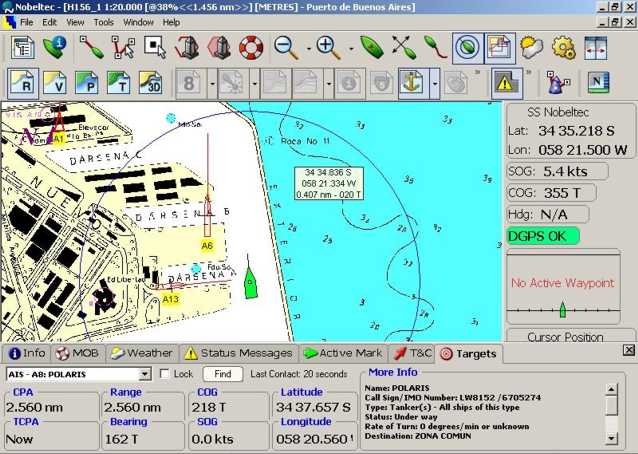This screenshot has height=454, width=638.
Task: Zoom out with the minus magnifier
Action: pos(286,48)
